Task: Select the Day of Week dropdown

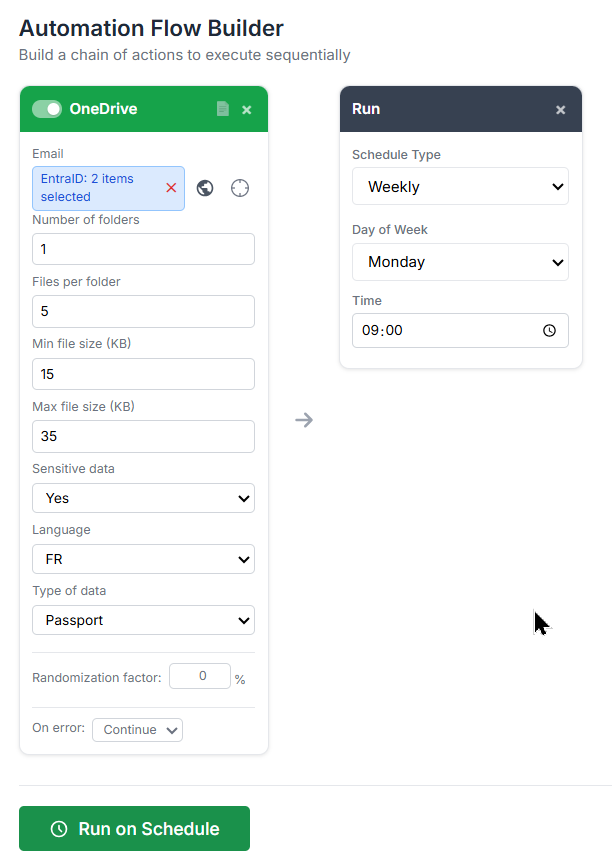Action: point(460,262)
